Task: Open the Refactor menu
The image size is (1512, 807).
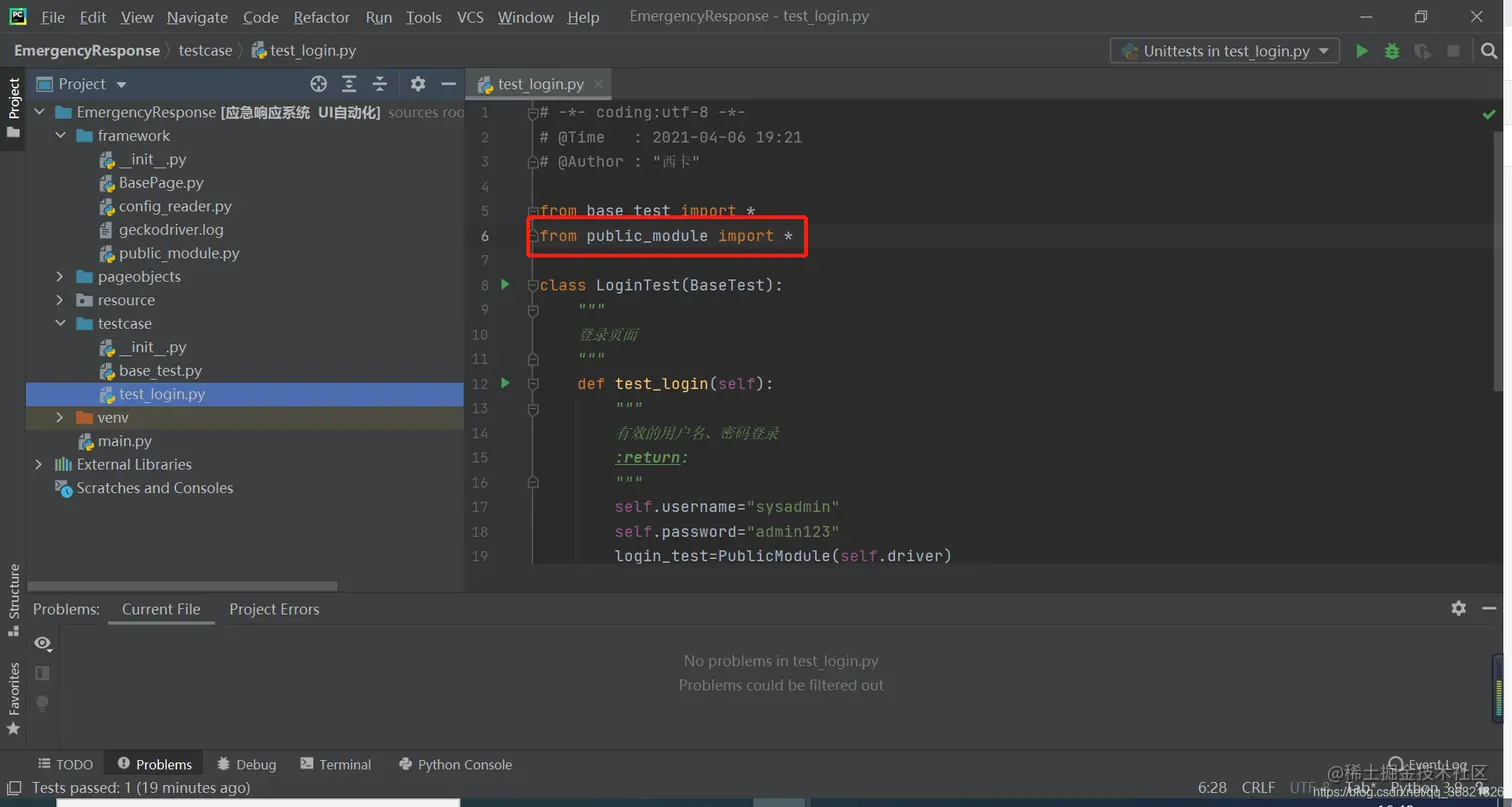Action: 322,17
